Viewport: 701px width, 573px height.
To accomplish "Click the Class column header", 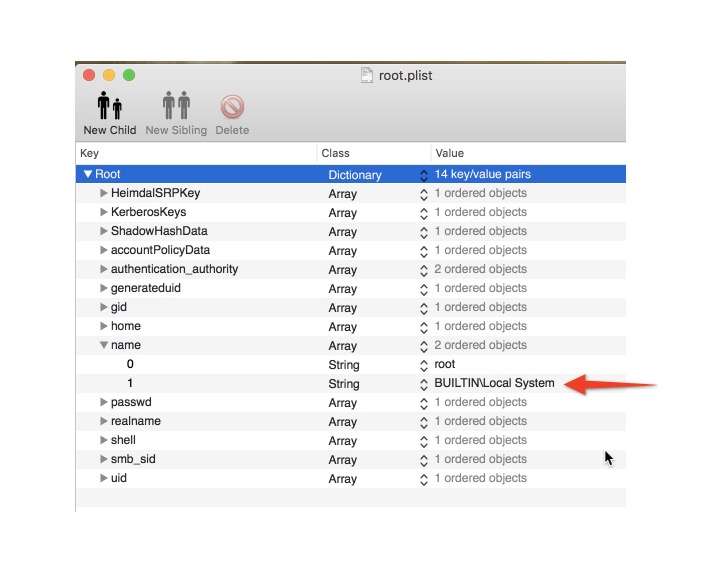I will [373, 154].
